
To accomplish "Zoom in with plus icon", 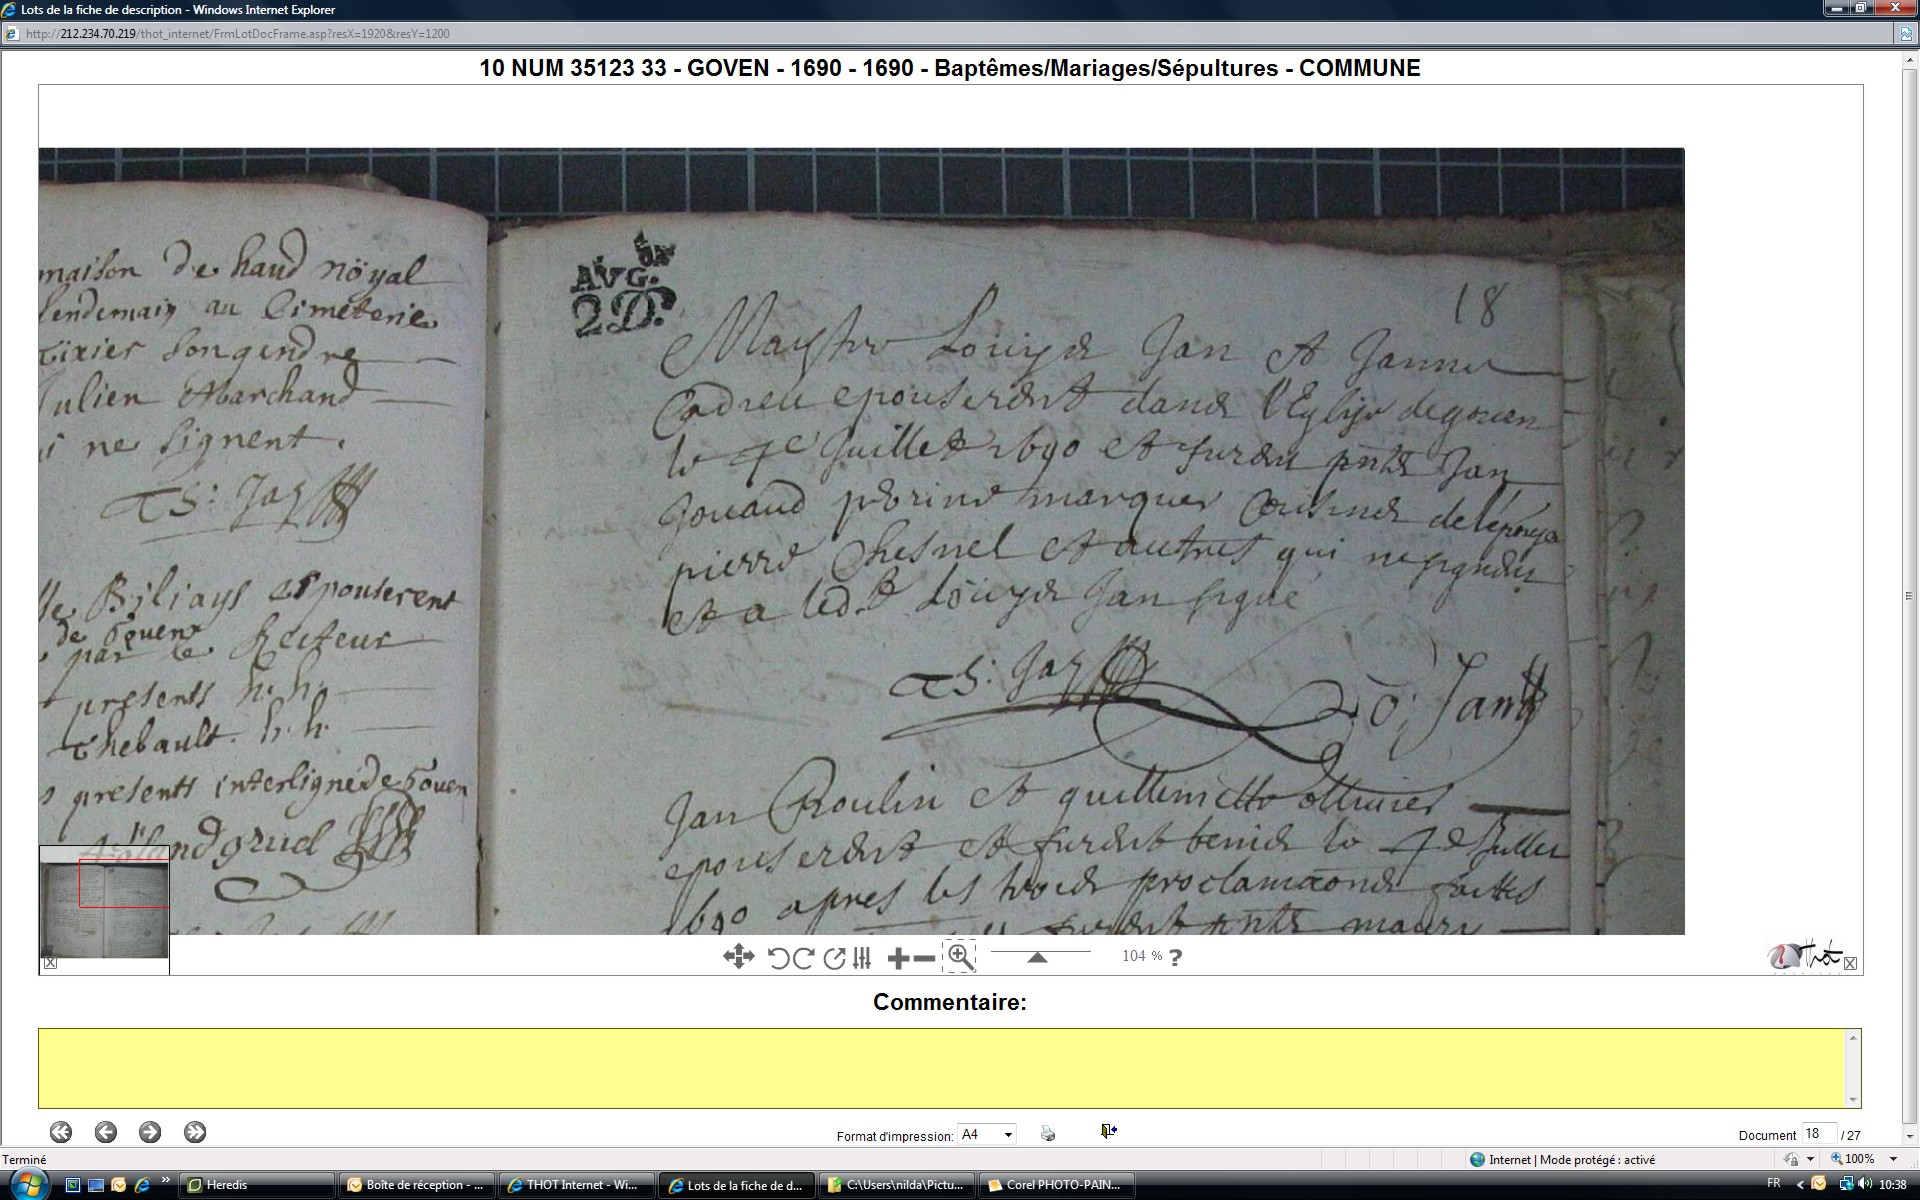I will 898,958.
